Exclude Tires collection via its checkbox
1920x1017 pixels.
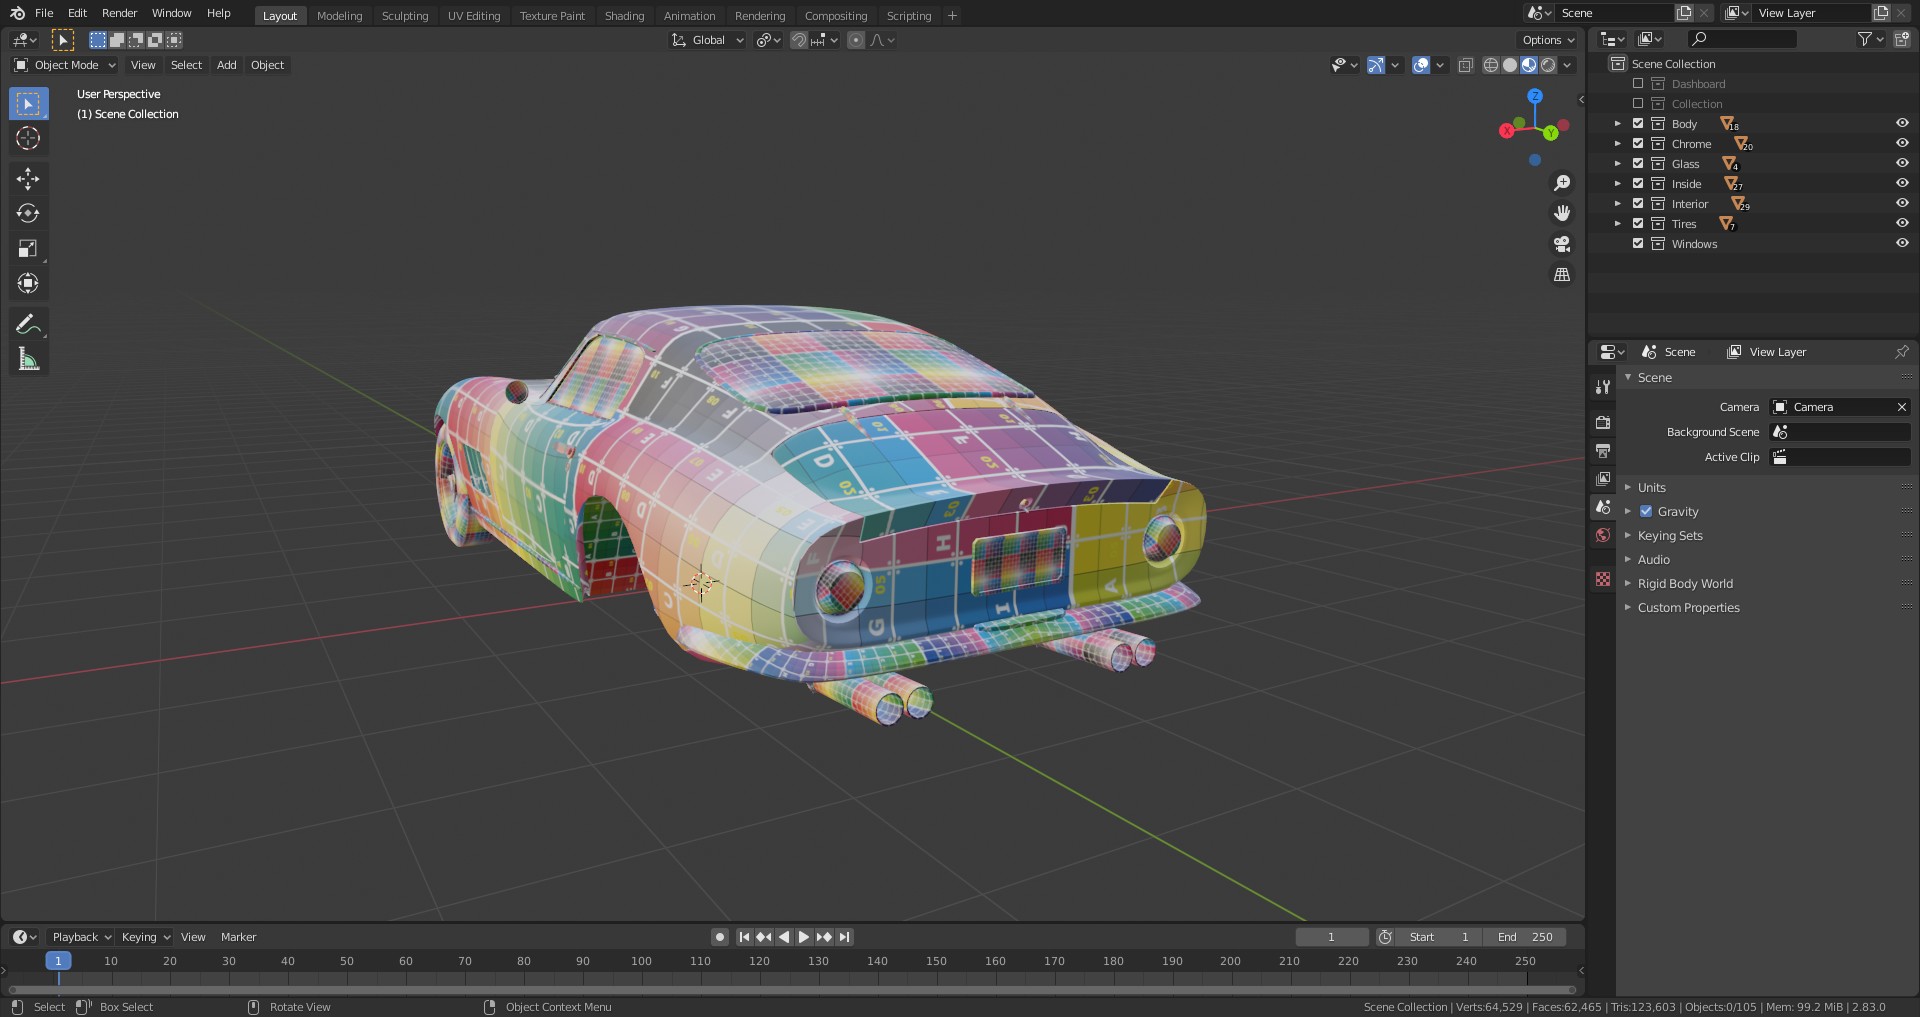(1638, 224)
